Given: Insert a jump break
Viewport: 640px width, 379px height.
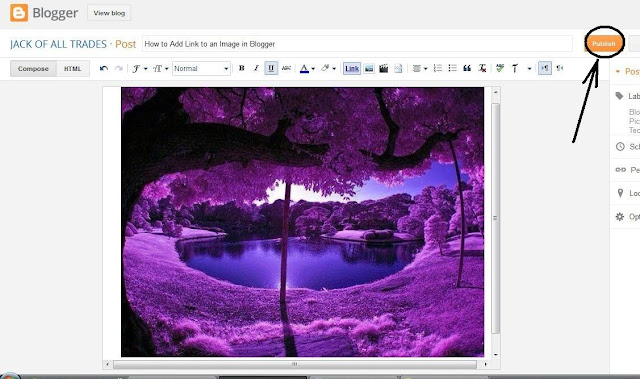Looking at the screenshot, I should (x=398, y=69).
